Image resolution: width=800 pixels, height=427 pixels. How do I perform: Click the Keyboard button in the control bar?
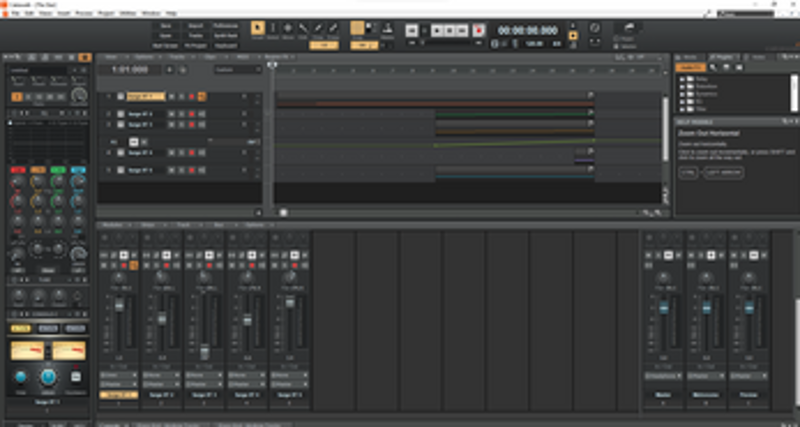pyautogui.click(x=226, y=45)
